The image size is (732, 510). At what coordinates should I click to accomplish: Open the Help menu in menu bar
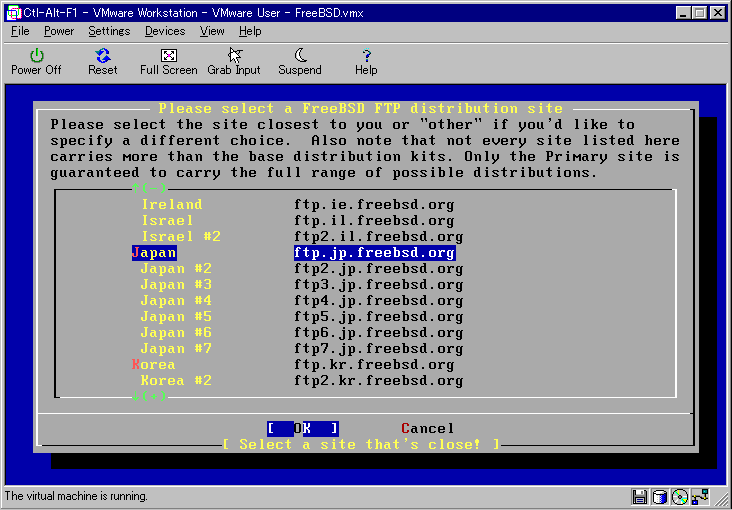point(250,31)
